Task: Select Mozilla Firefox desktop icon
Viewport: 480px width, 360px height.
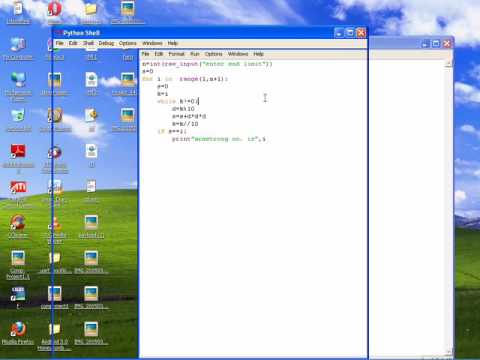Action: pos(18,333)
